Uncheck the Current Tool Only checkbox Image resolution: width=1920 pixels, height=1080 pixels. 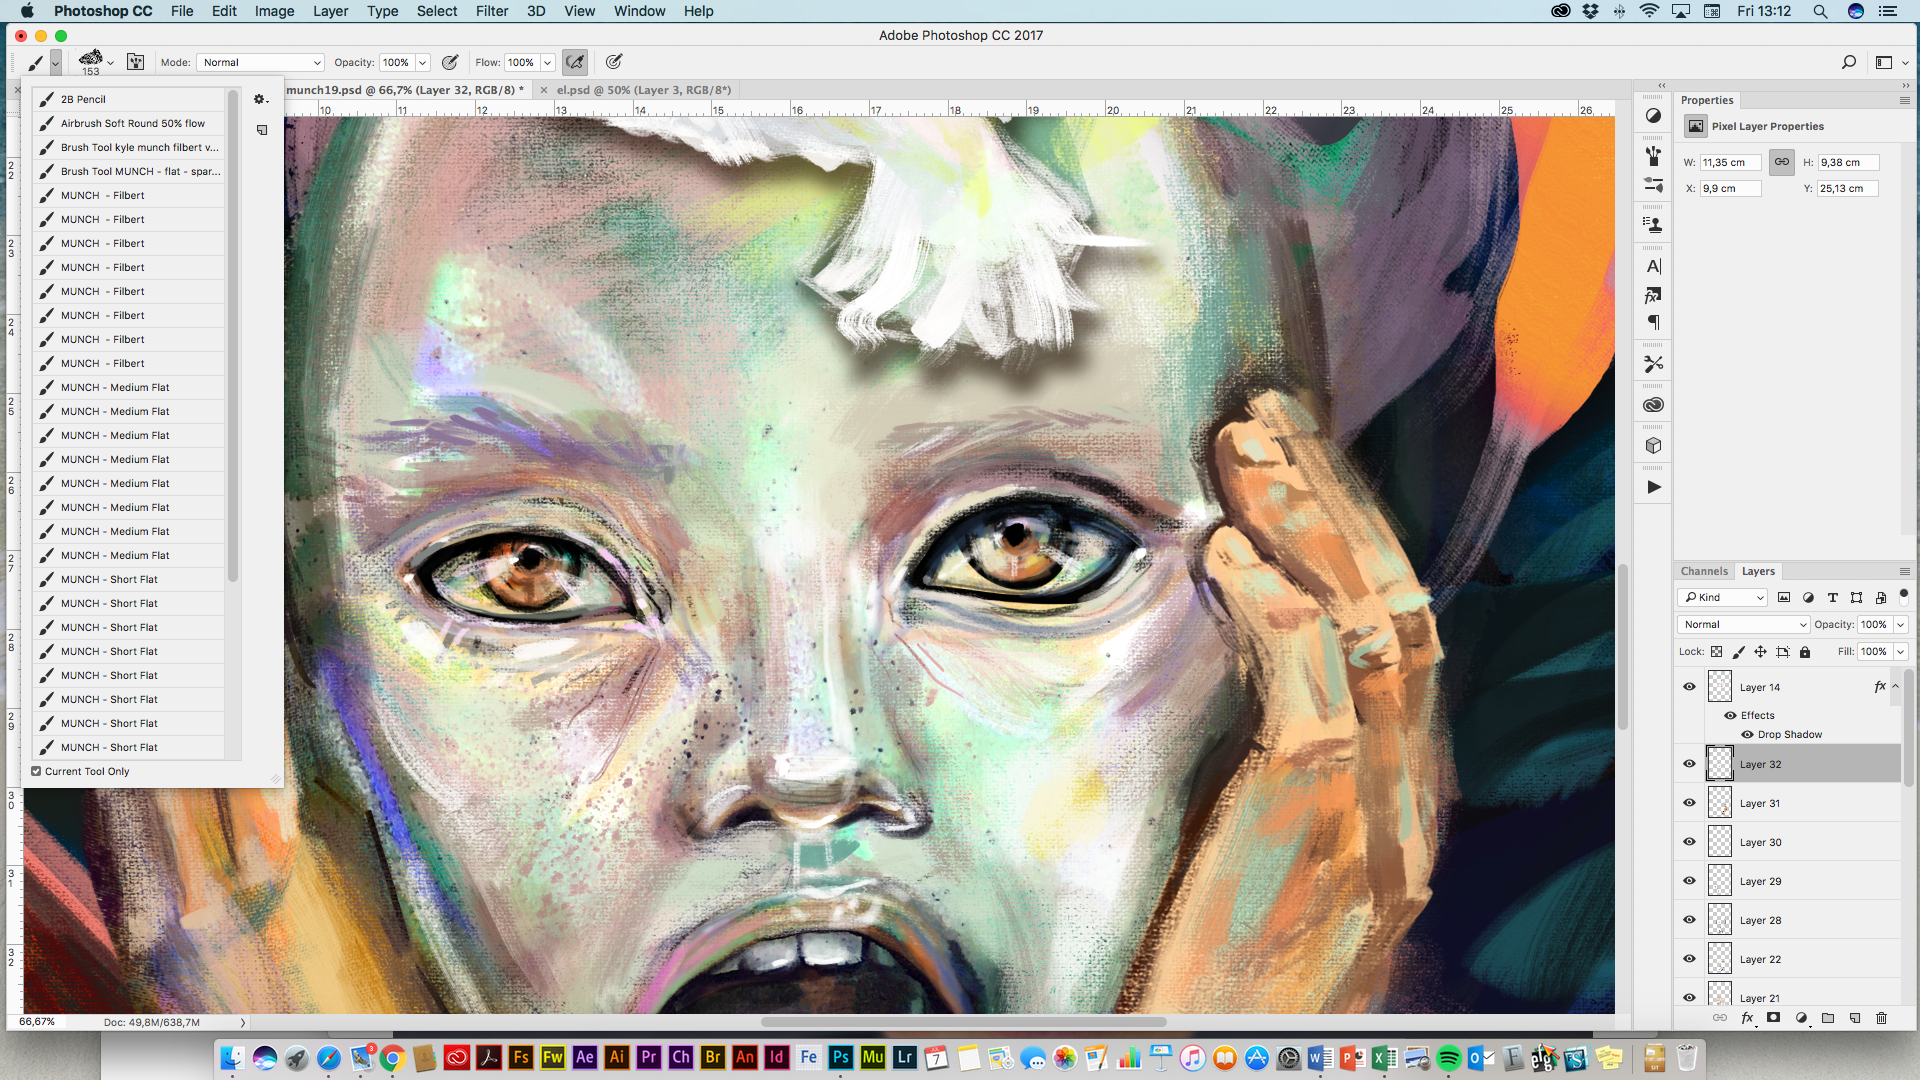tap(37, 771)
